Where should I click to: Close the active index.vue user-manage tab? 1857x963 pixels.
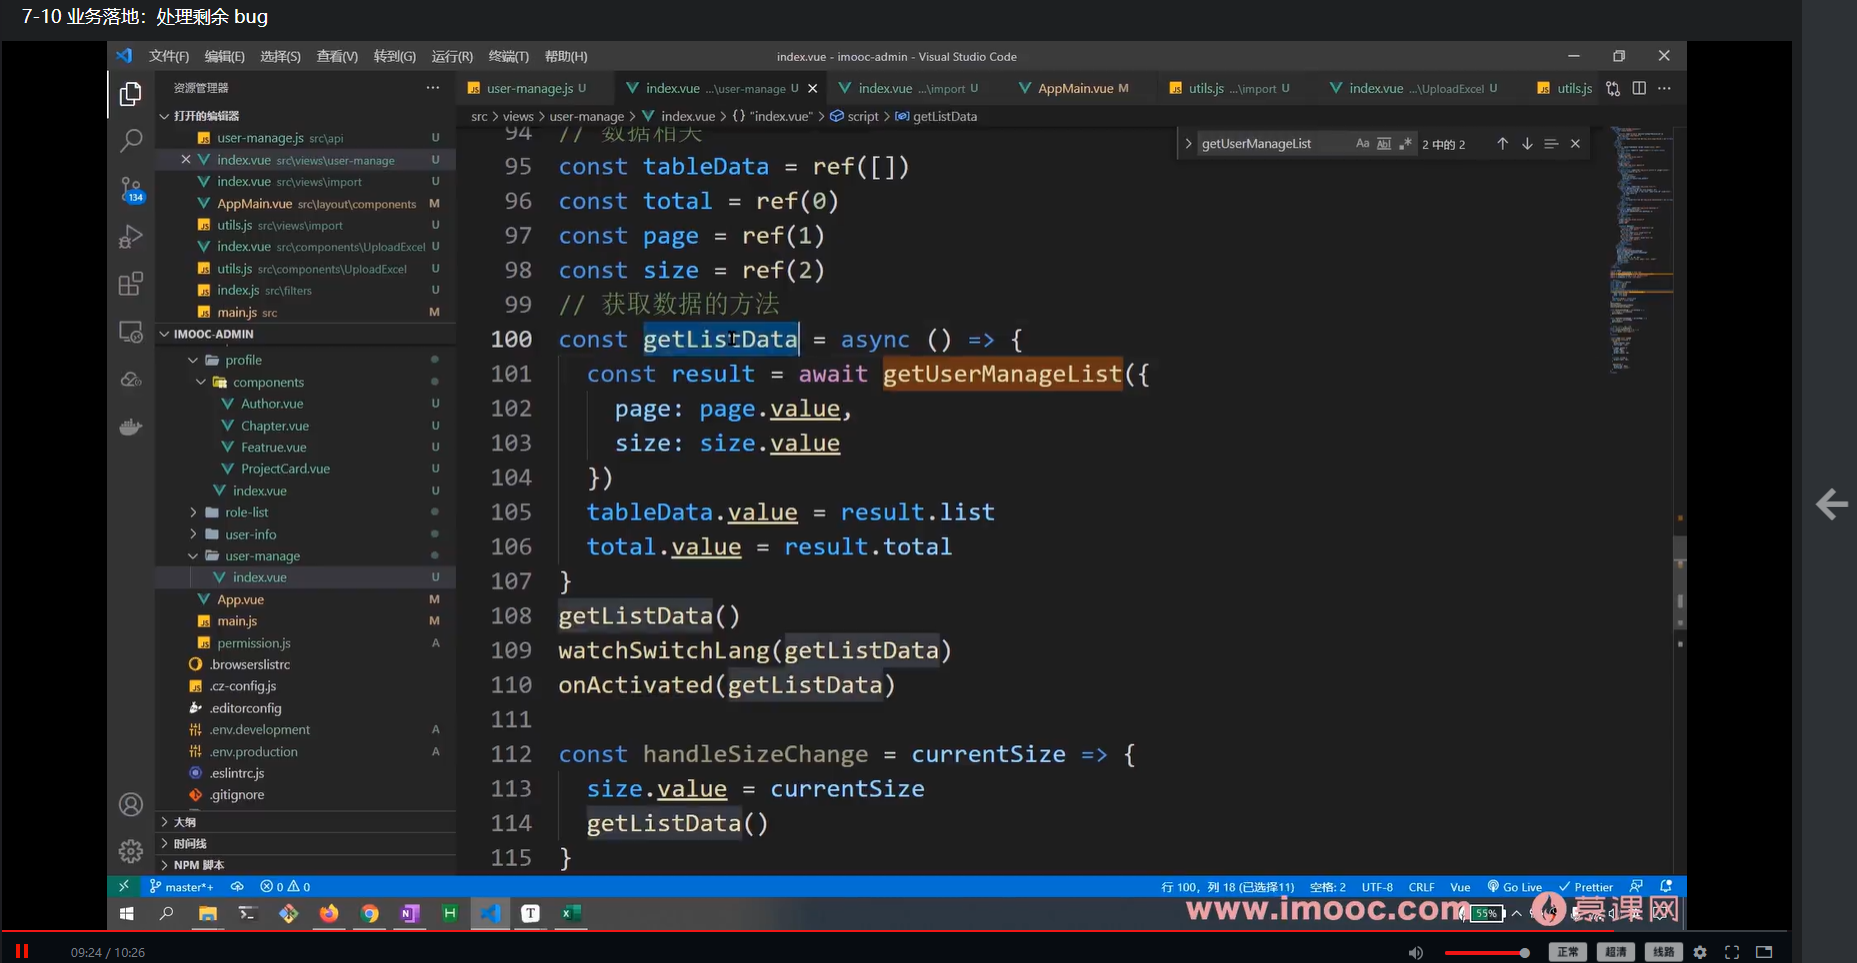click(813, 88)
